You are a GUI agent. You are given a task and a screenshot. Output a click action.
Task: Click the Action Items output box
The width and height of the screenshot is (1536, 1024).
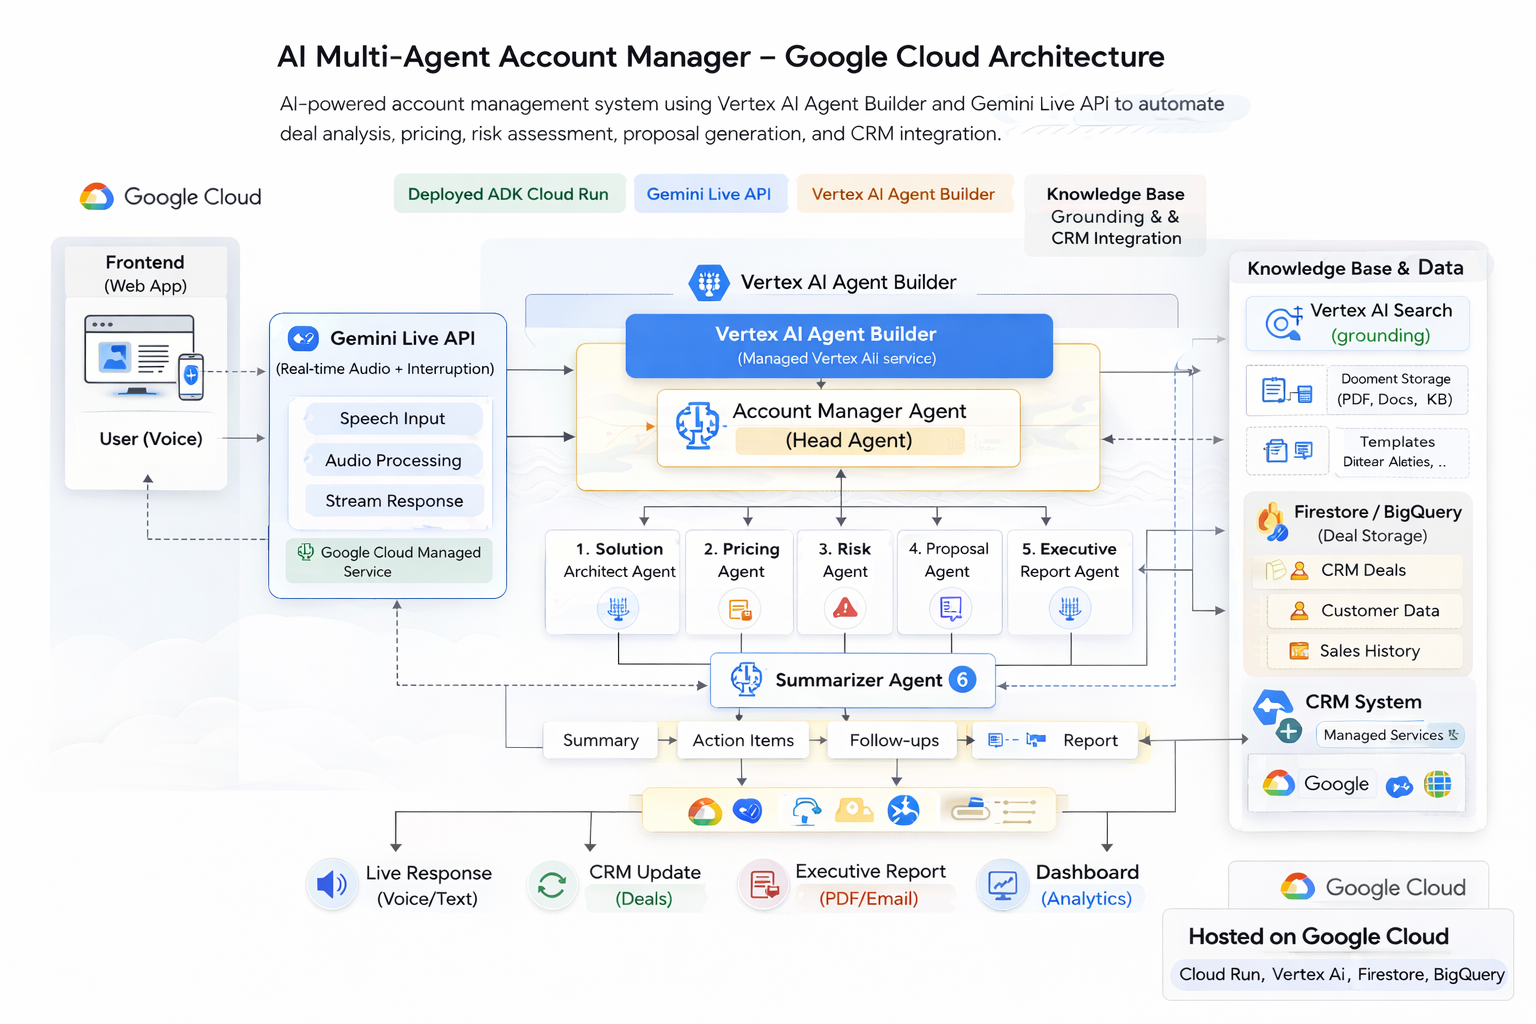743,741
